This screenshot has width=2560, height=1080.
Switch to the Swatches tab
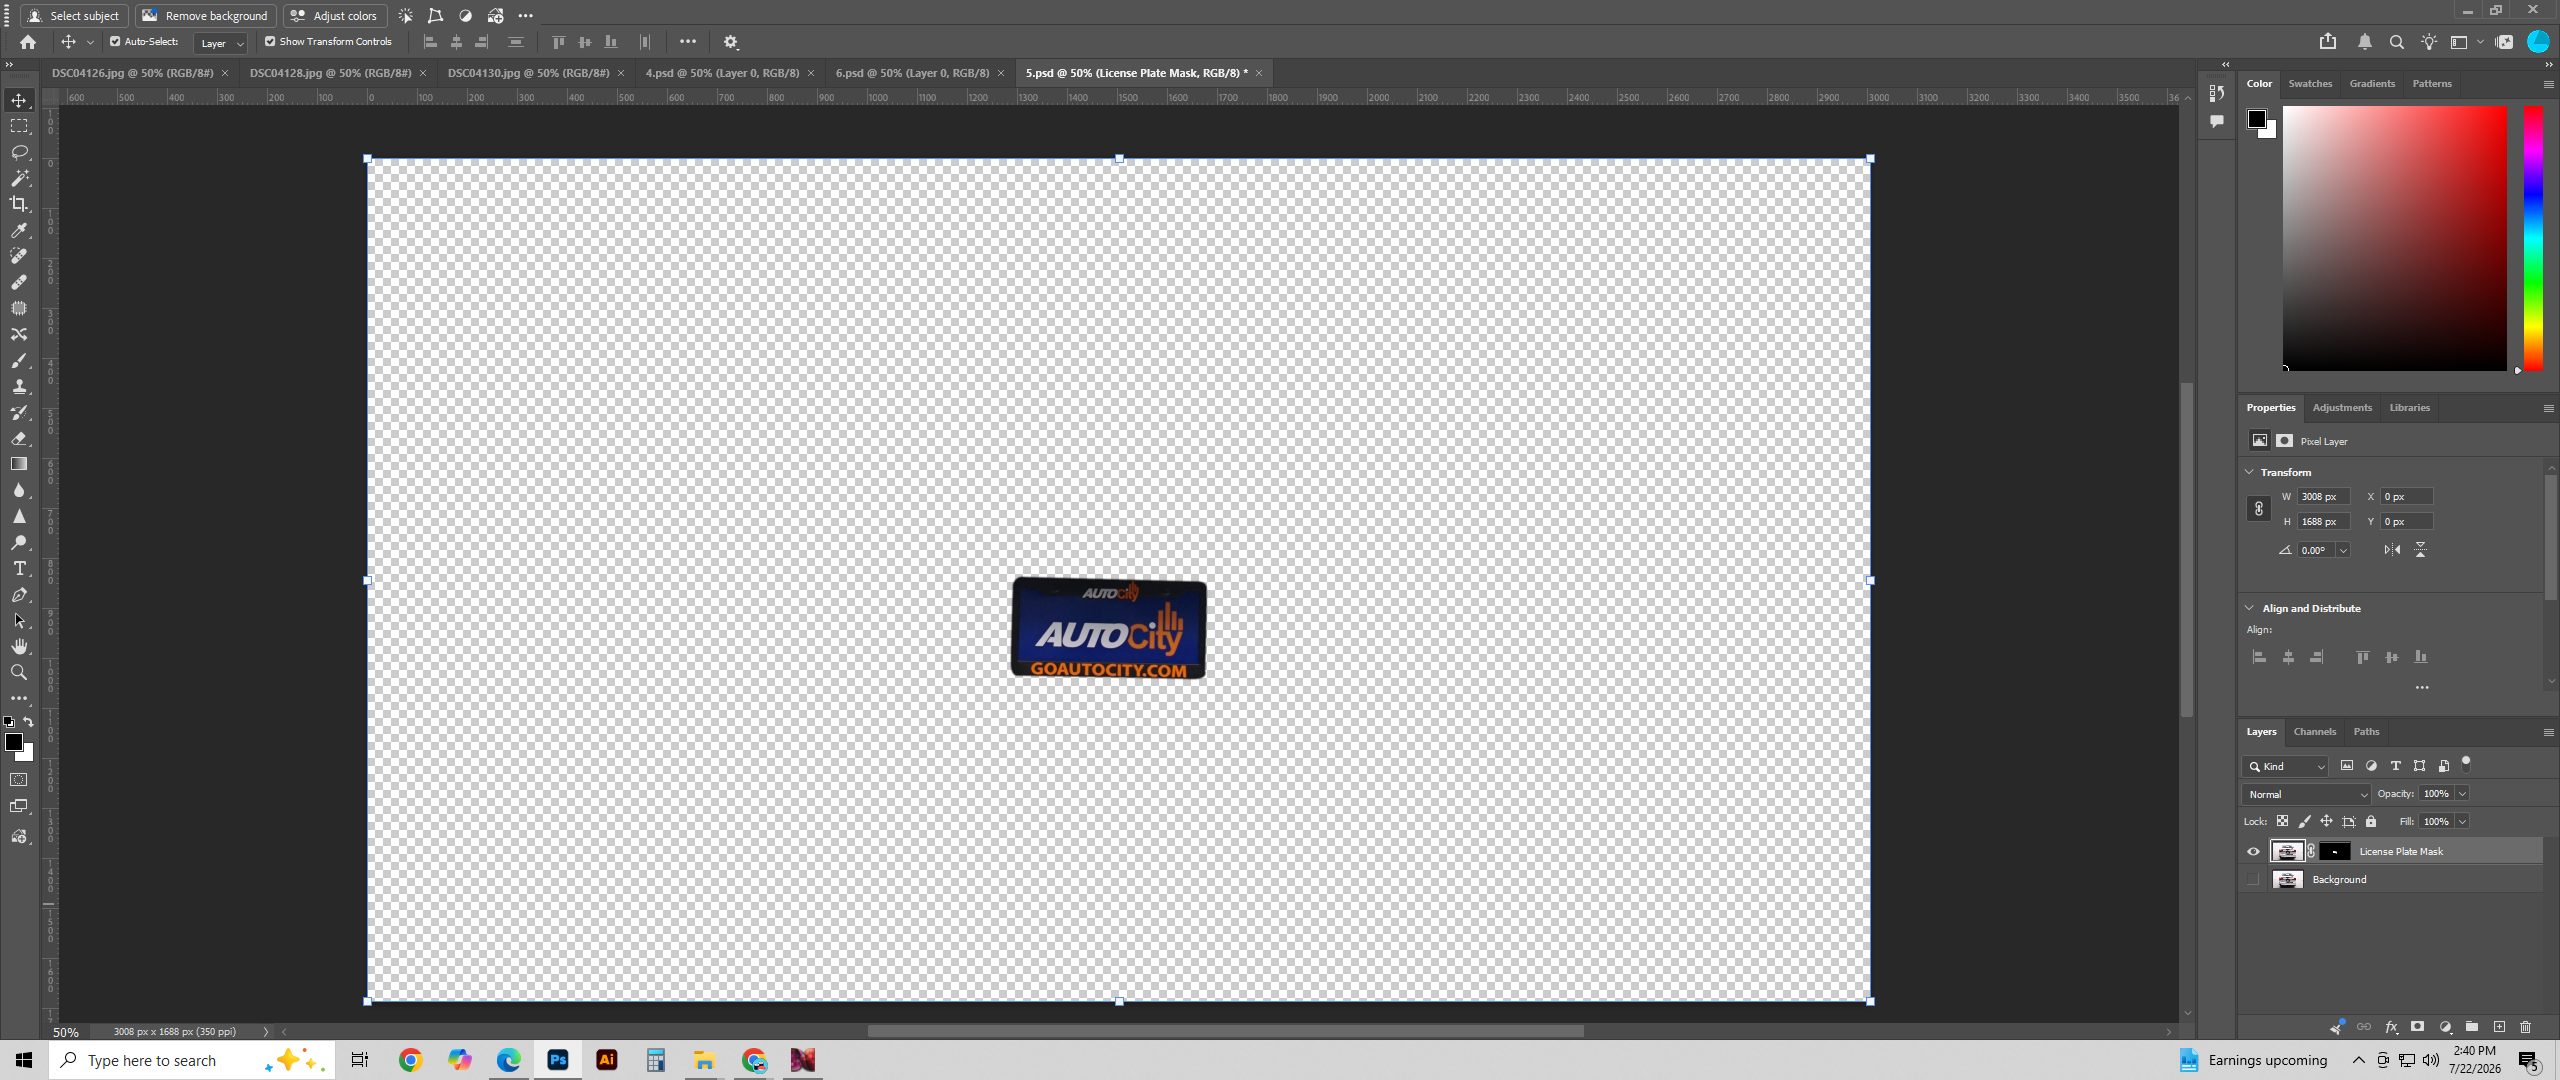2310,84
